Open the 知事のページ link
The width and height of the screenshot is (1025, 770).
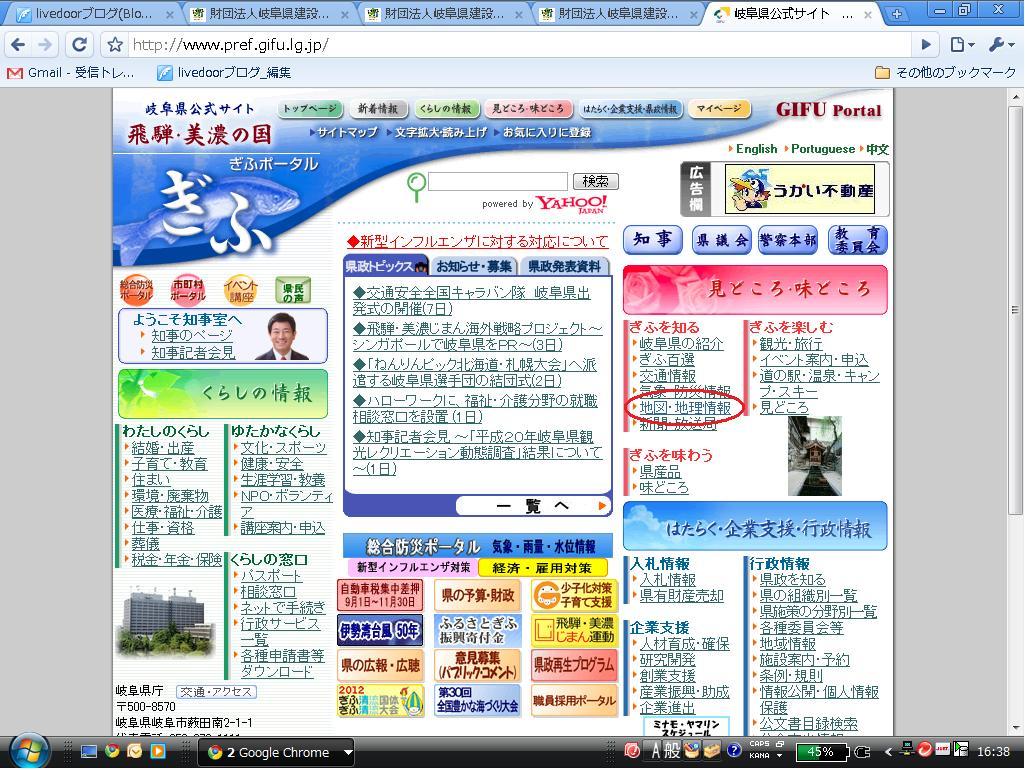point(192,335)
